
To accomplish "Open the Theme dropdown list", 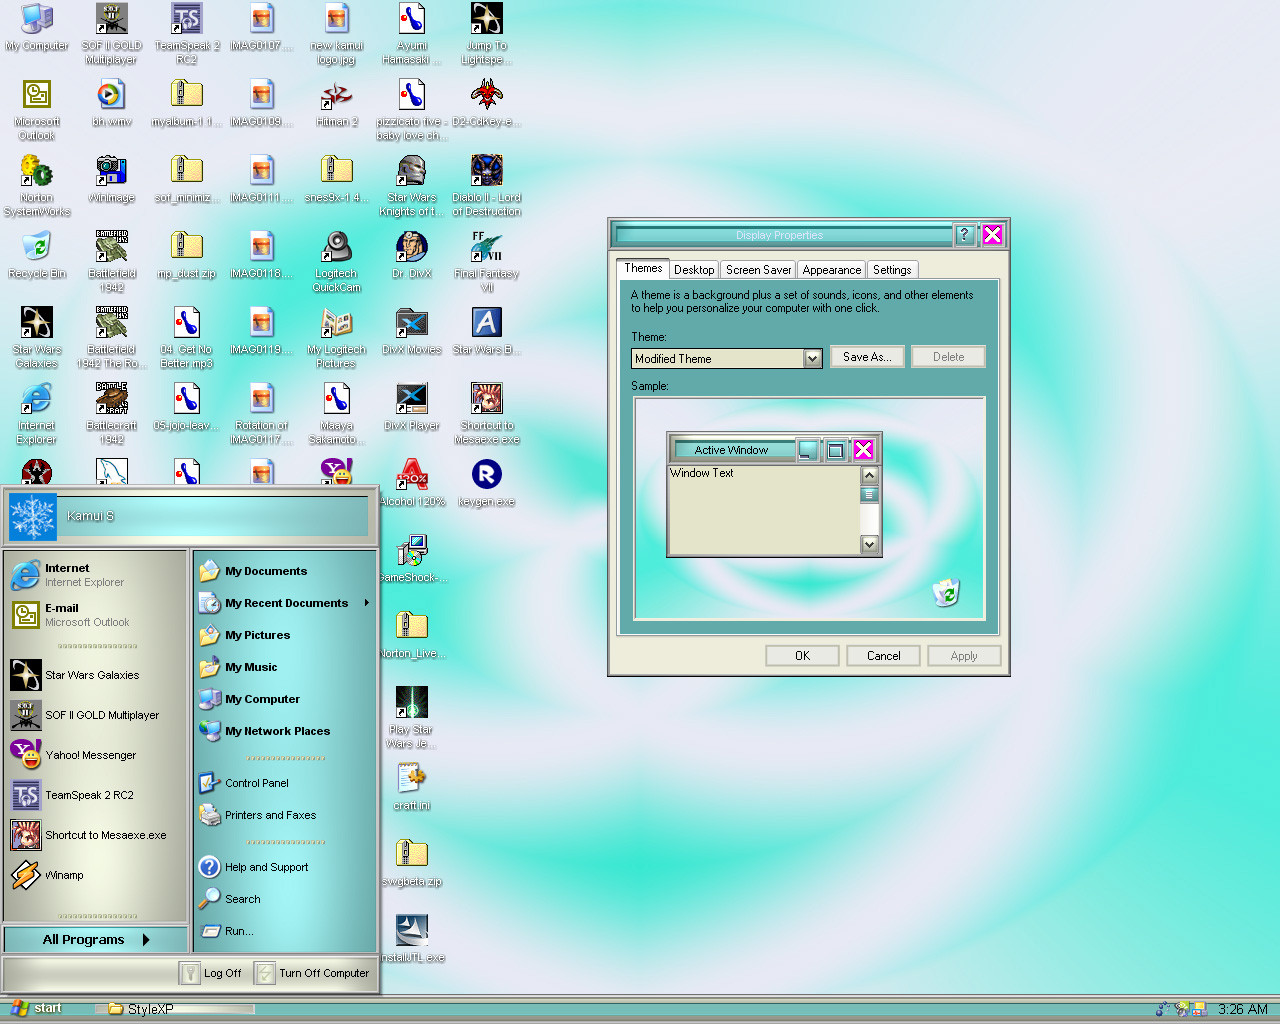I will point(812,358).
